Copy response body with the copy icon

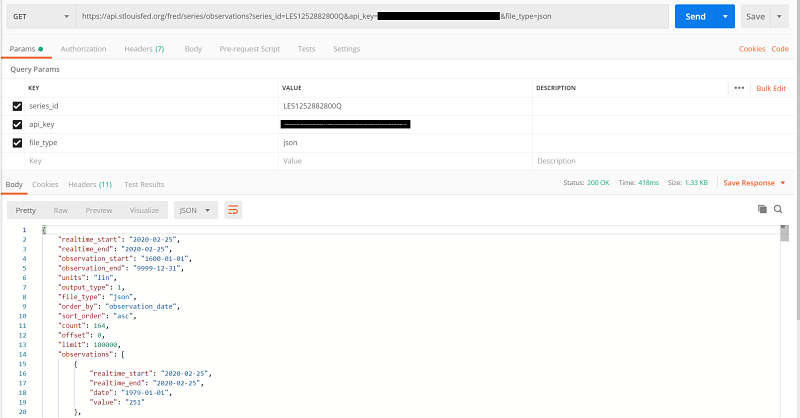762,209
